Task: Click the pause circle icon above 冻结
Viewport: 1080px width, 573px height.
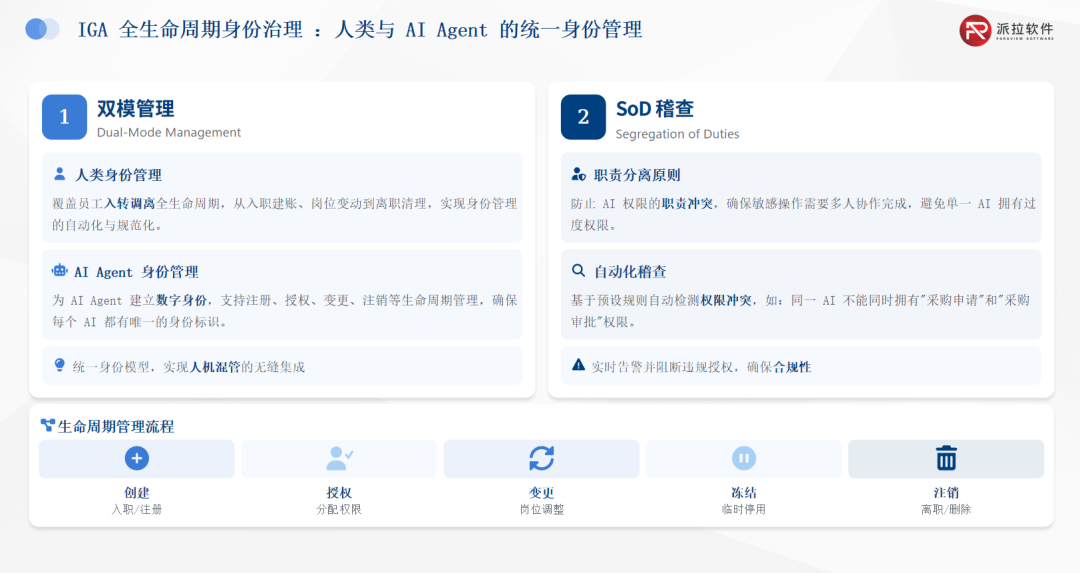Action: pyautogui.click(x=744, y=458)
